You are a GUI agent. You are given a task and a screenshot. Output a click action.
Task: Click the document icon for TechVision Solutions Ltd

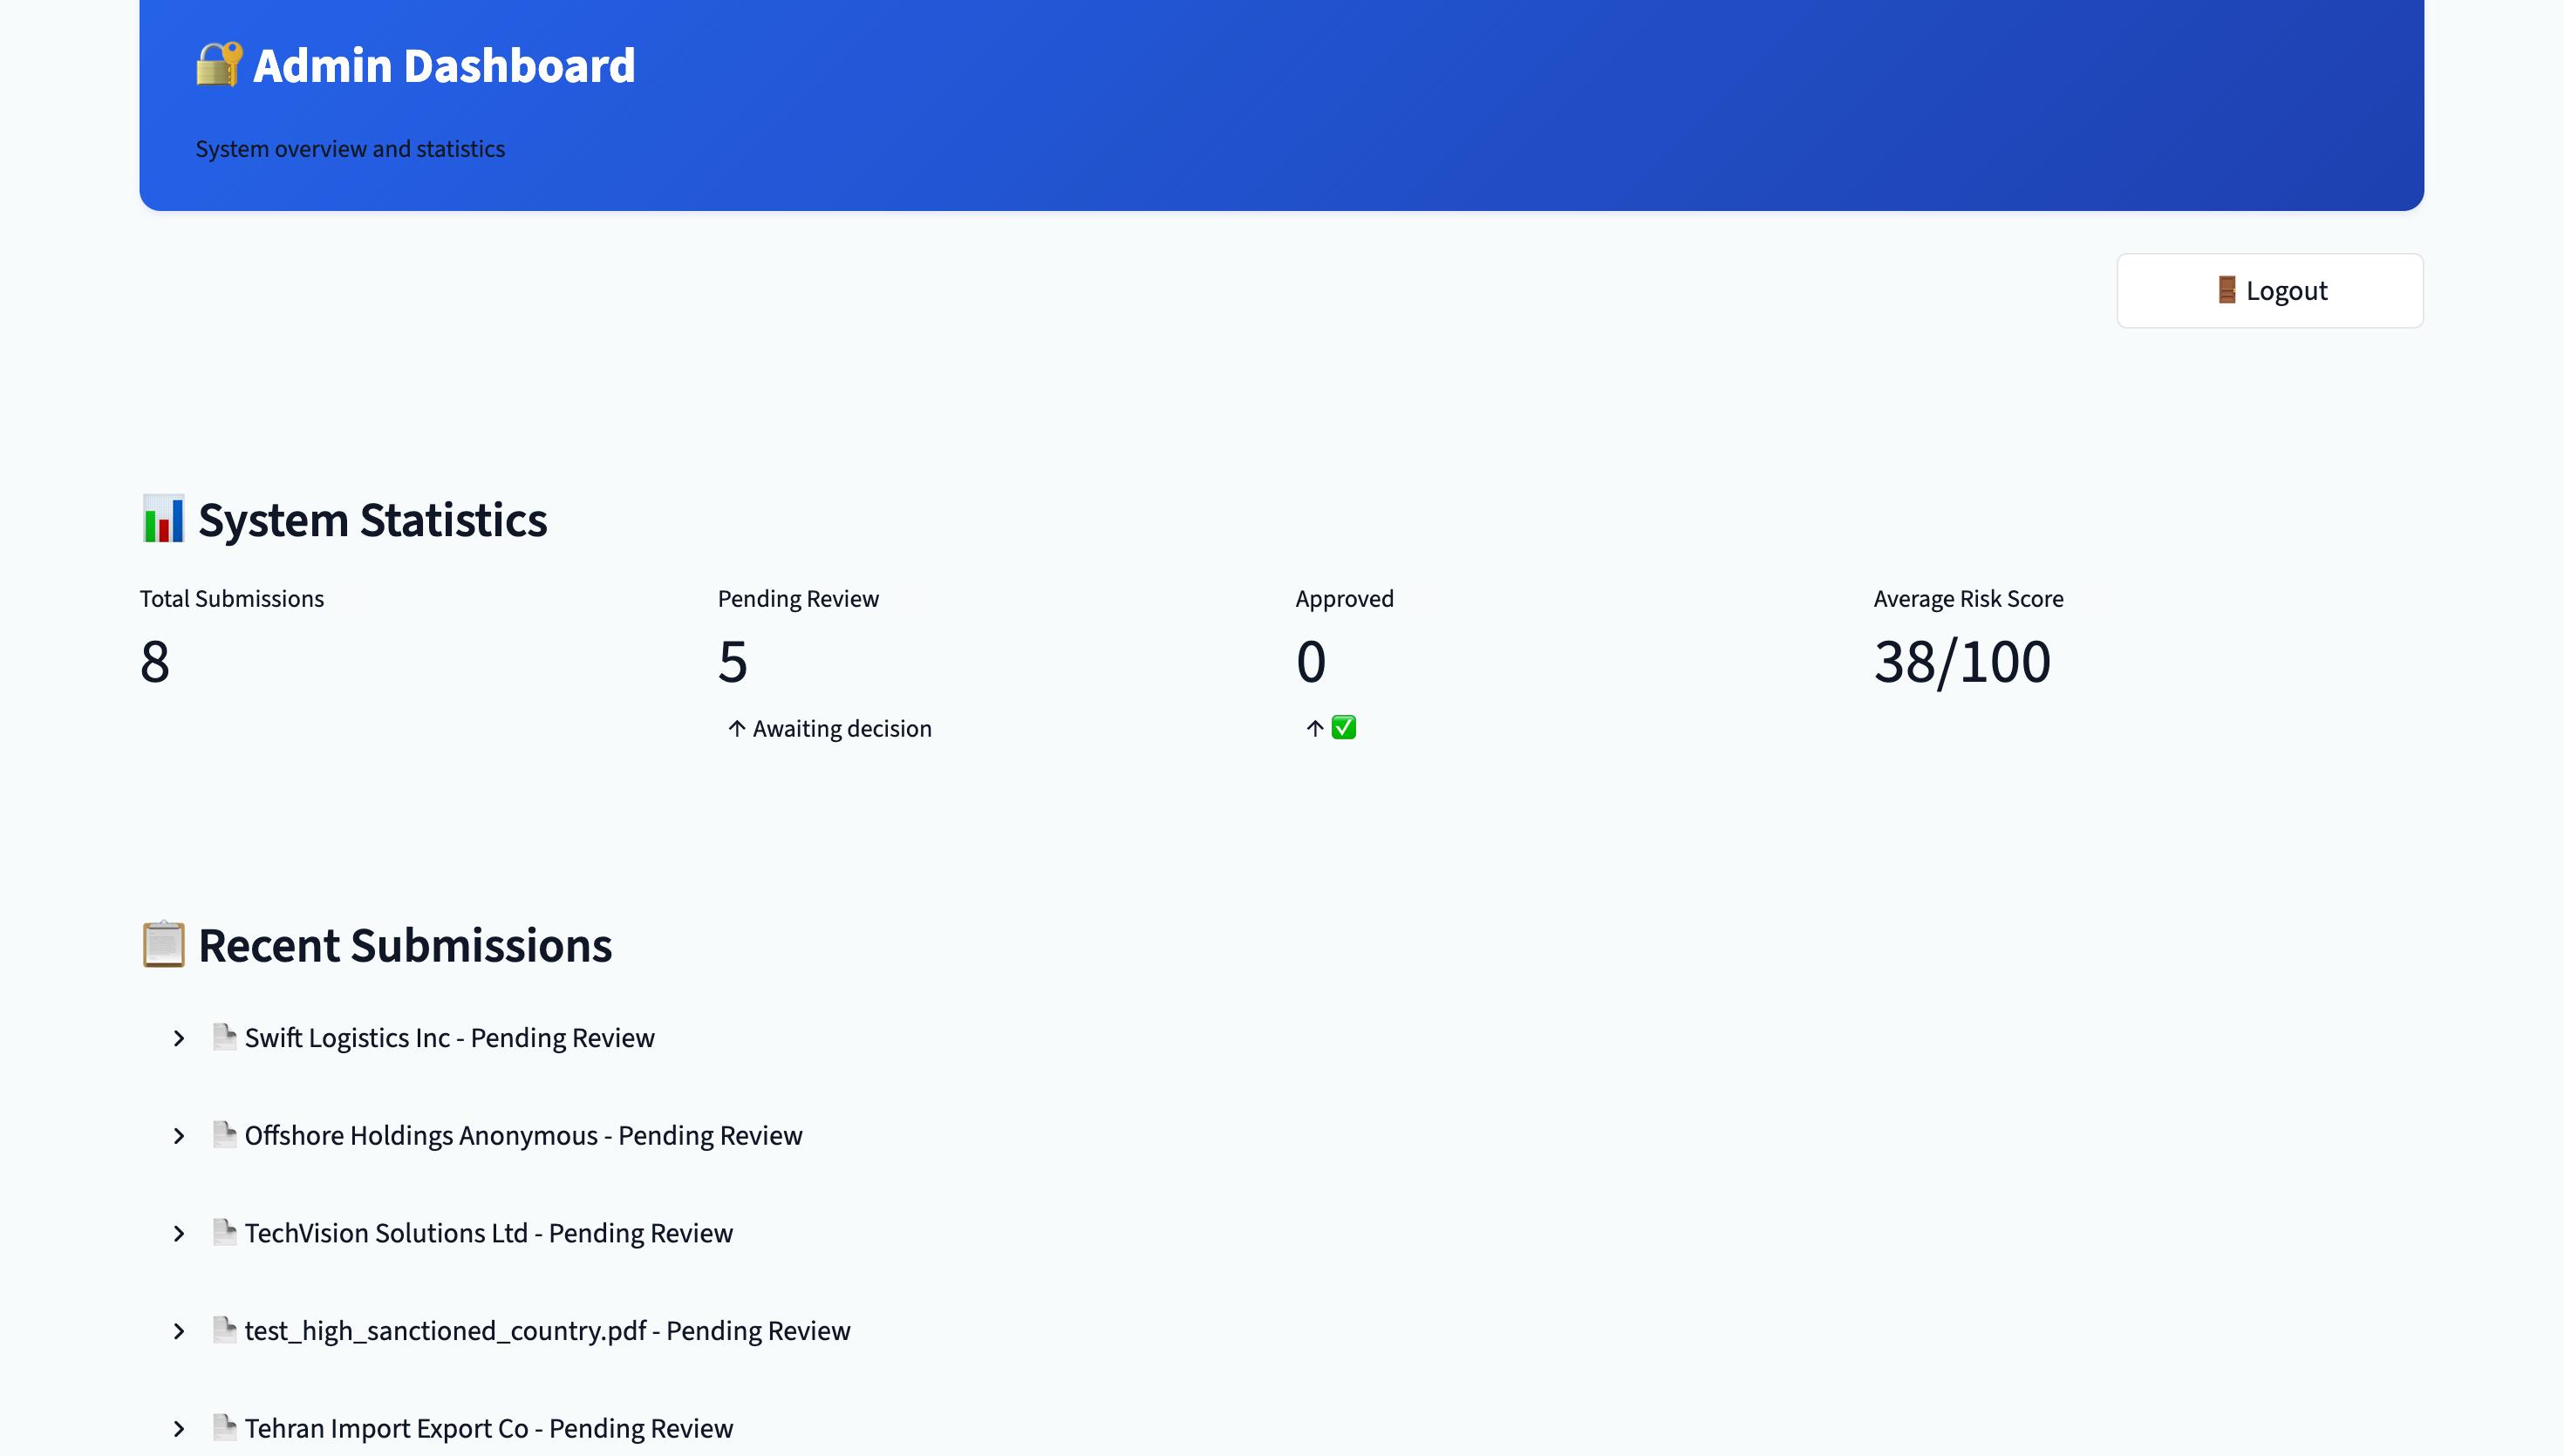tap(224, 1232)
